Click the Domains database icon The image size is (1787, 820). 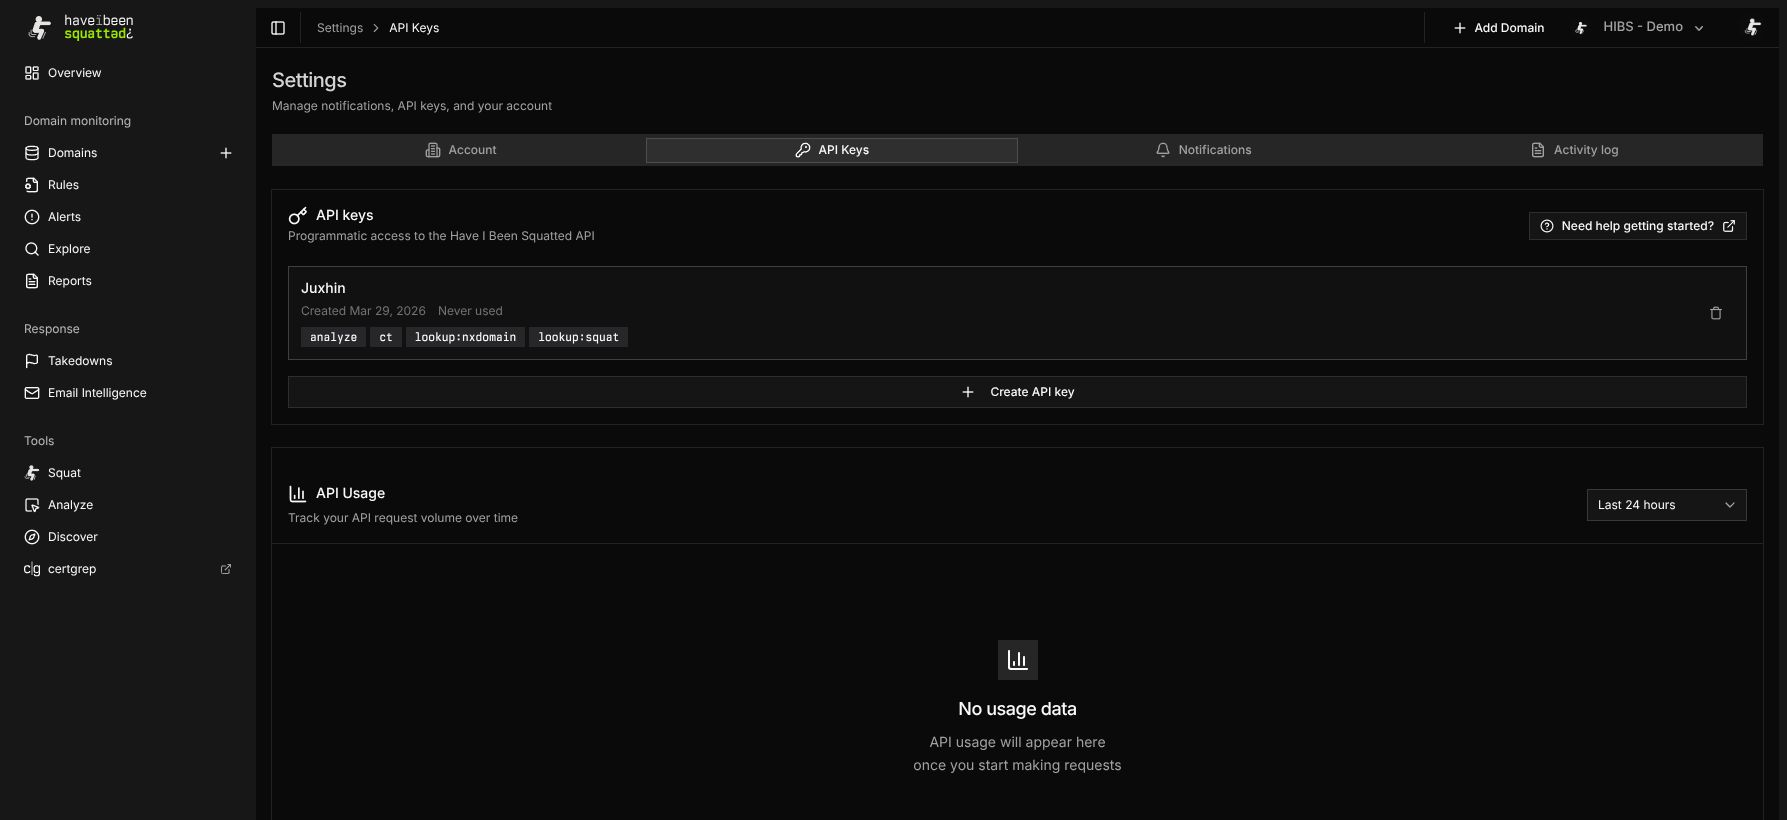(x=32, y=153)
